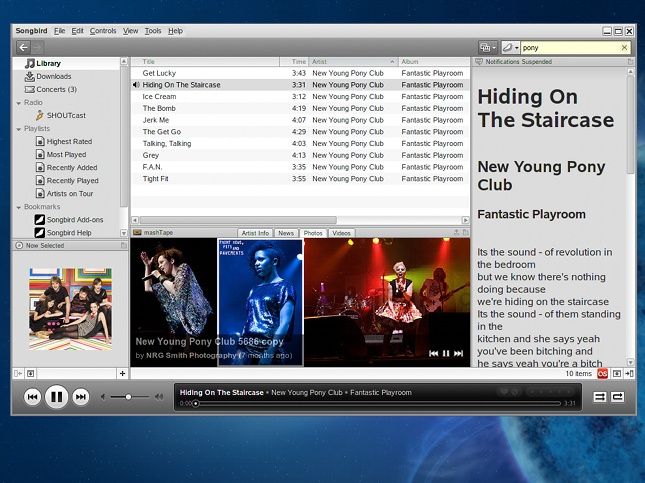Sort tracks by the Artist column

353,62
